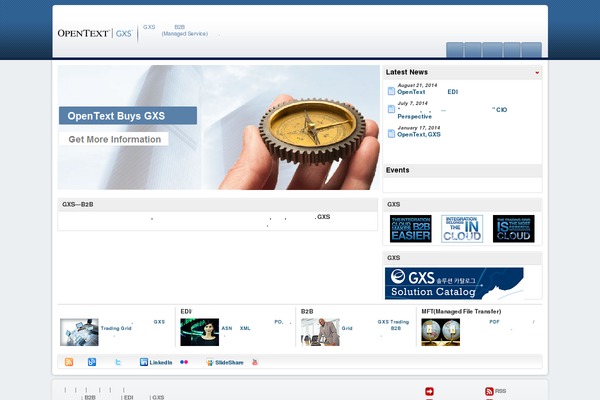600x400 pixels.
Task: Click the Trading Grid text link
Action: tap(116, 328)
